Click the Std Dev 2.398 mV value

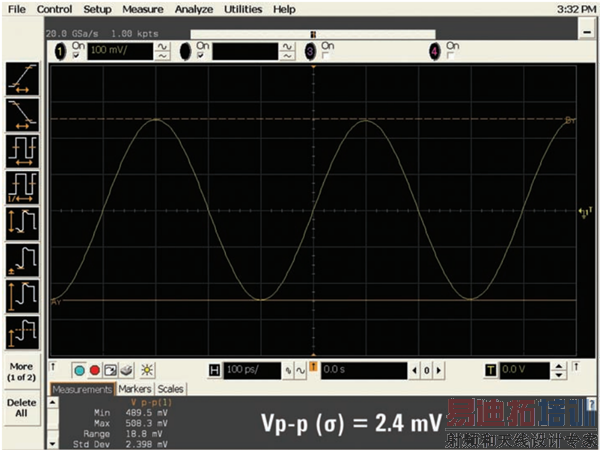[x=146, y=444]
